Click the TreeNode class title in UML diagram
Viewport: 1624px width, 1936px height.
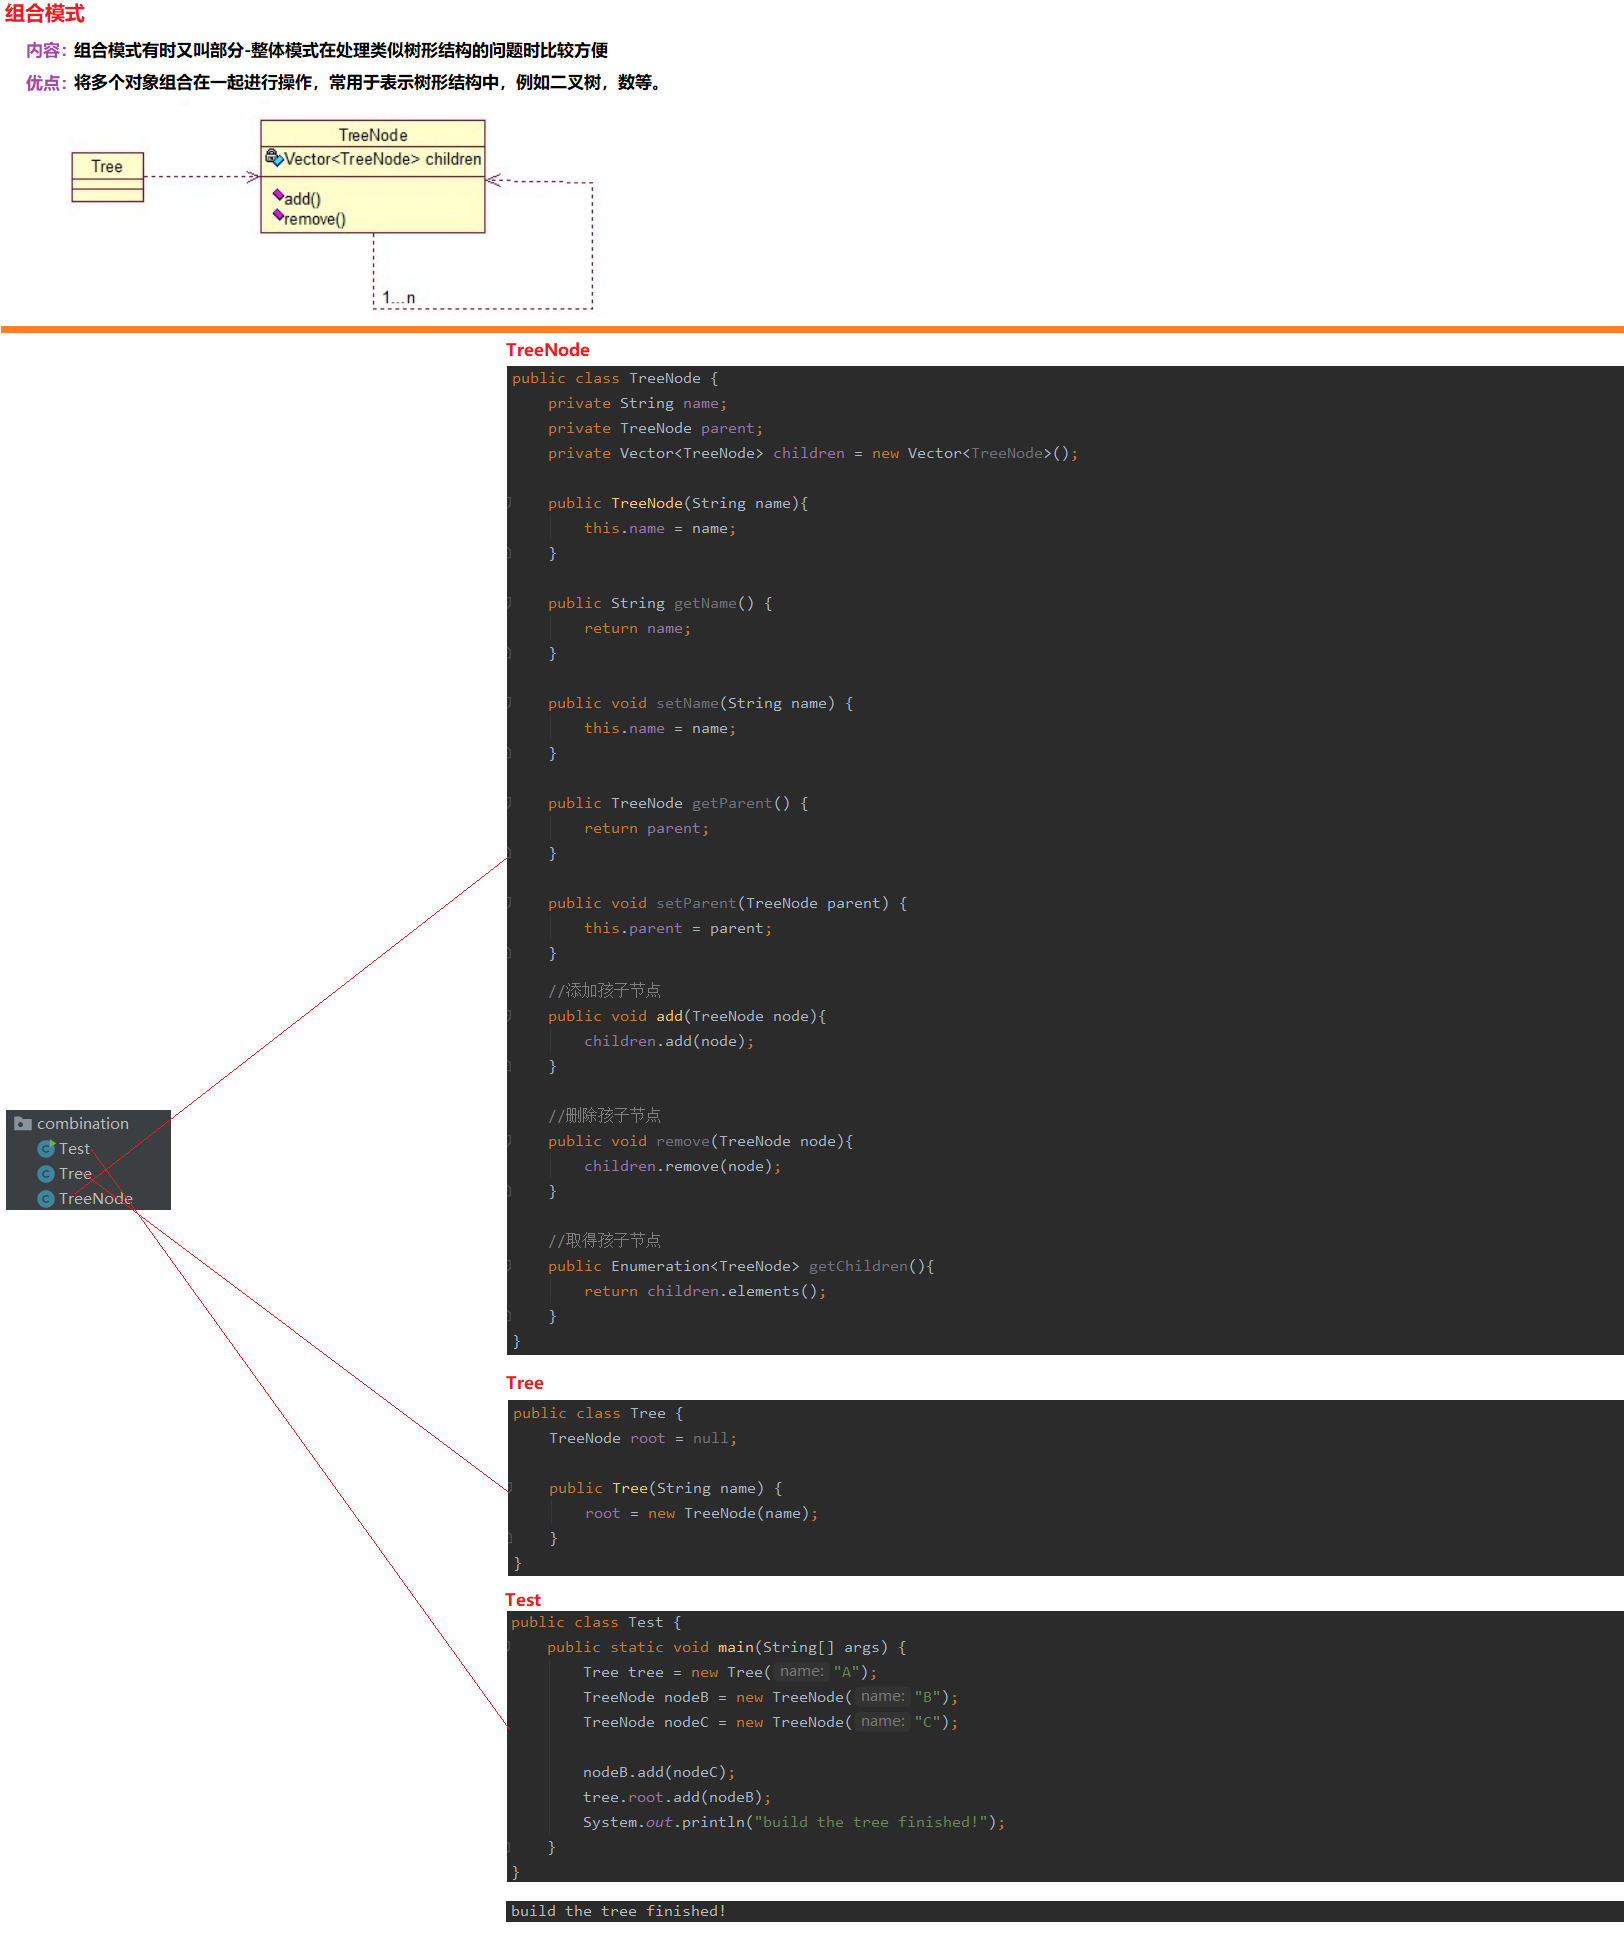tap(372, 135)
